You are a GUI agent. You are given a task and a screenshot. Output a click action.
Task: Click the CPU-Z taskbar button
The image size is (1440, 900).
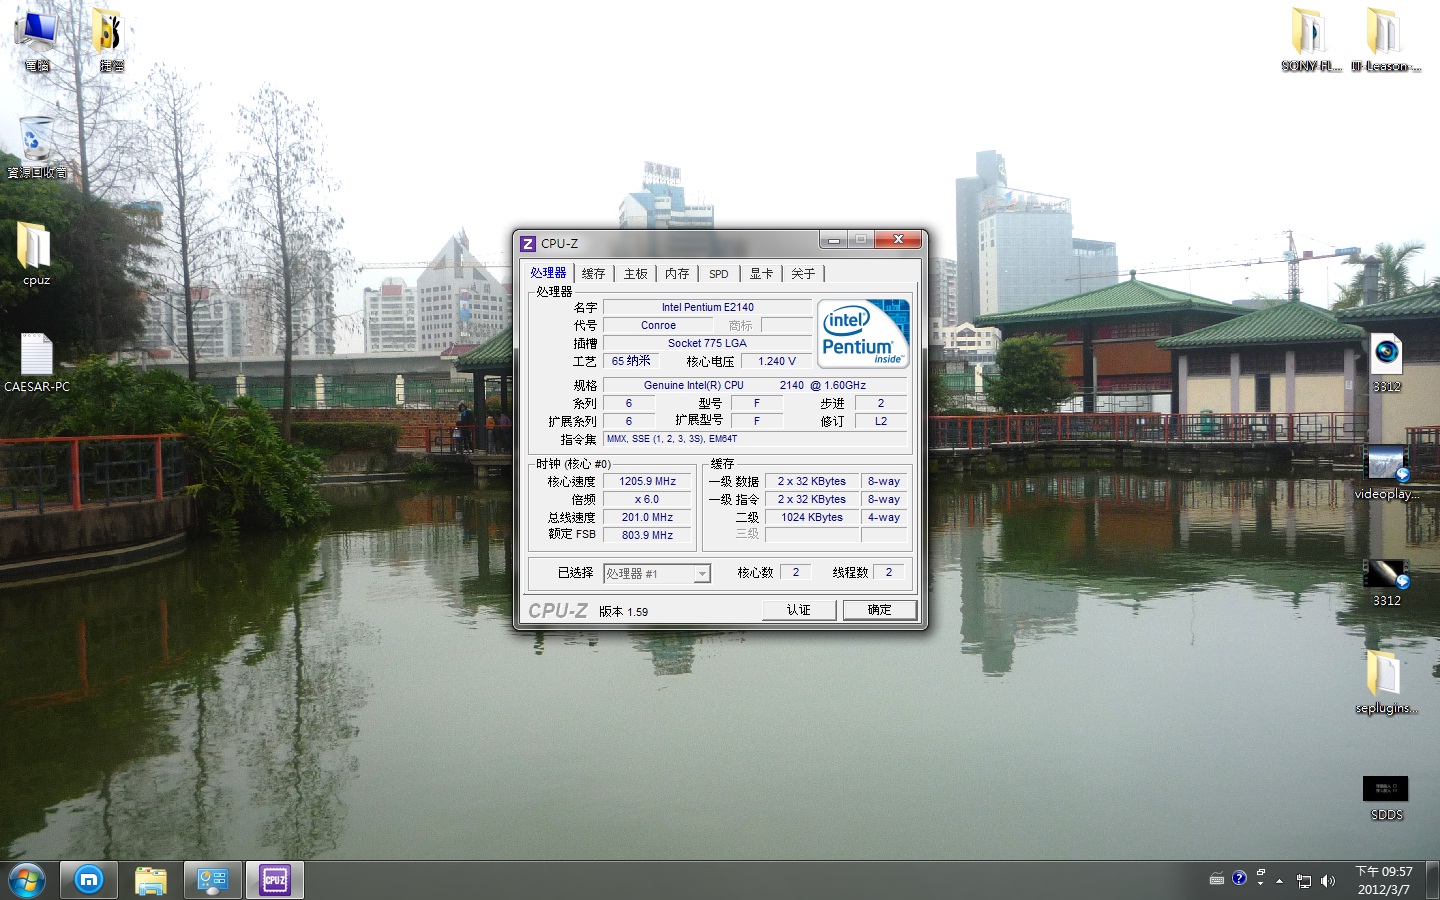tap(275, 880)
